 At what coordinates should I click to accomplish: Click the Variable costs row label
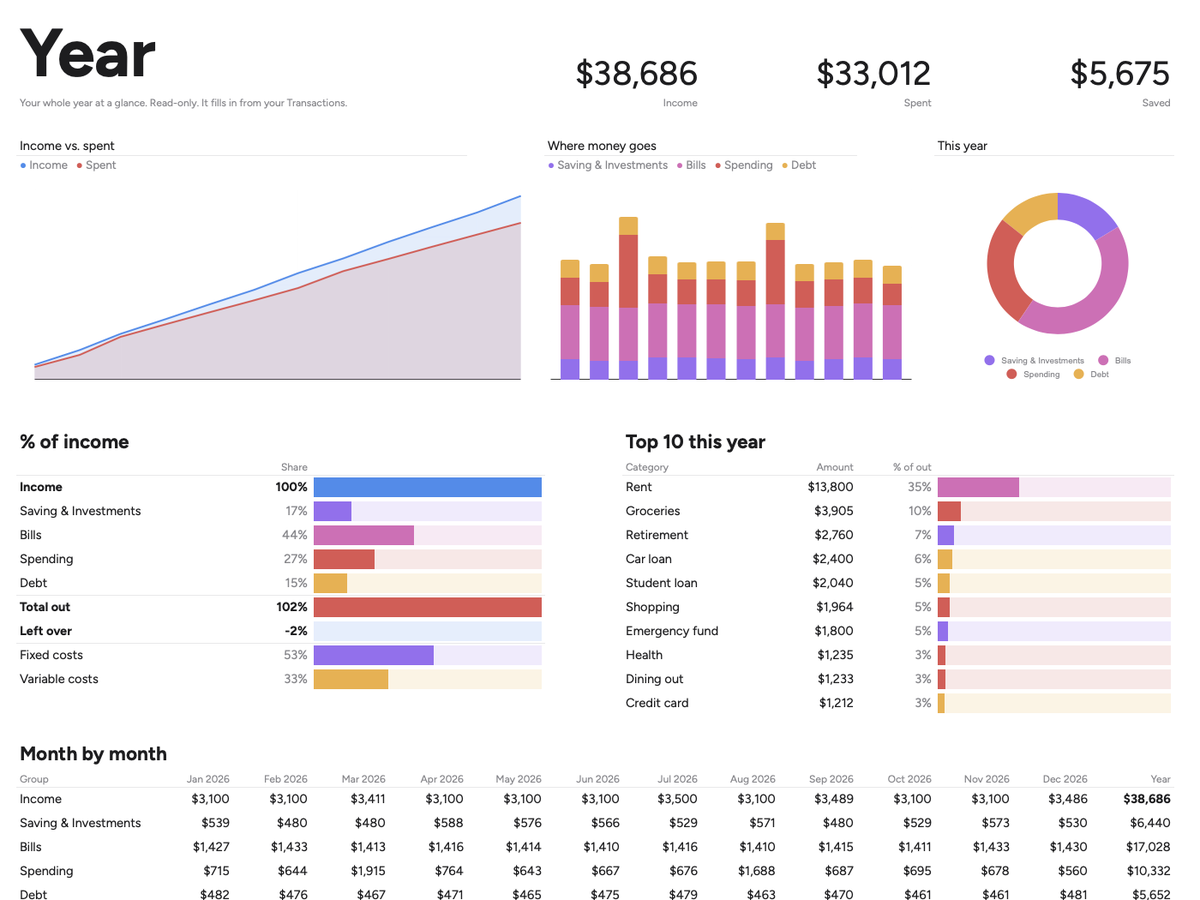[59, 679]
